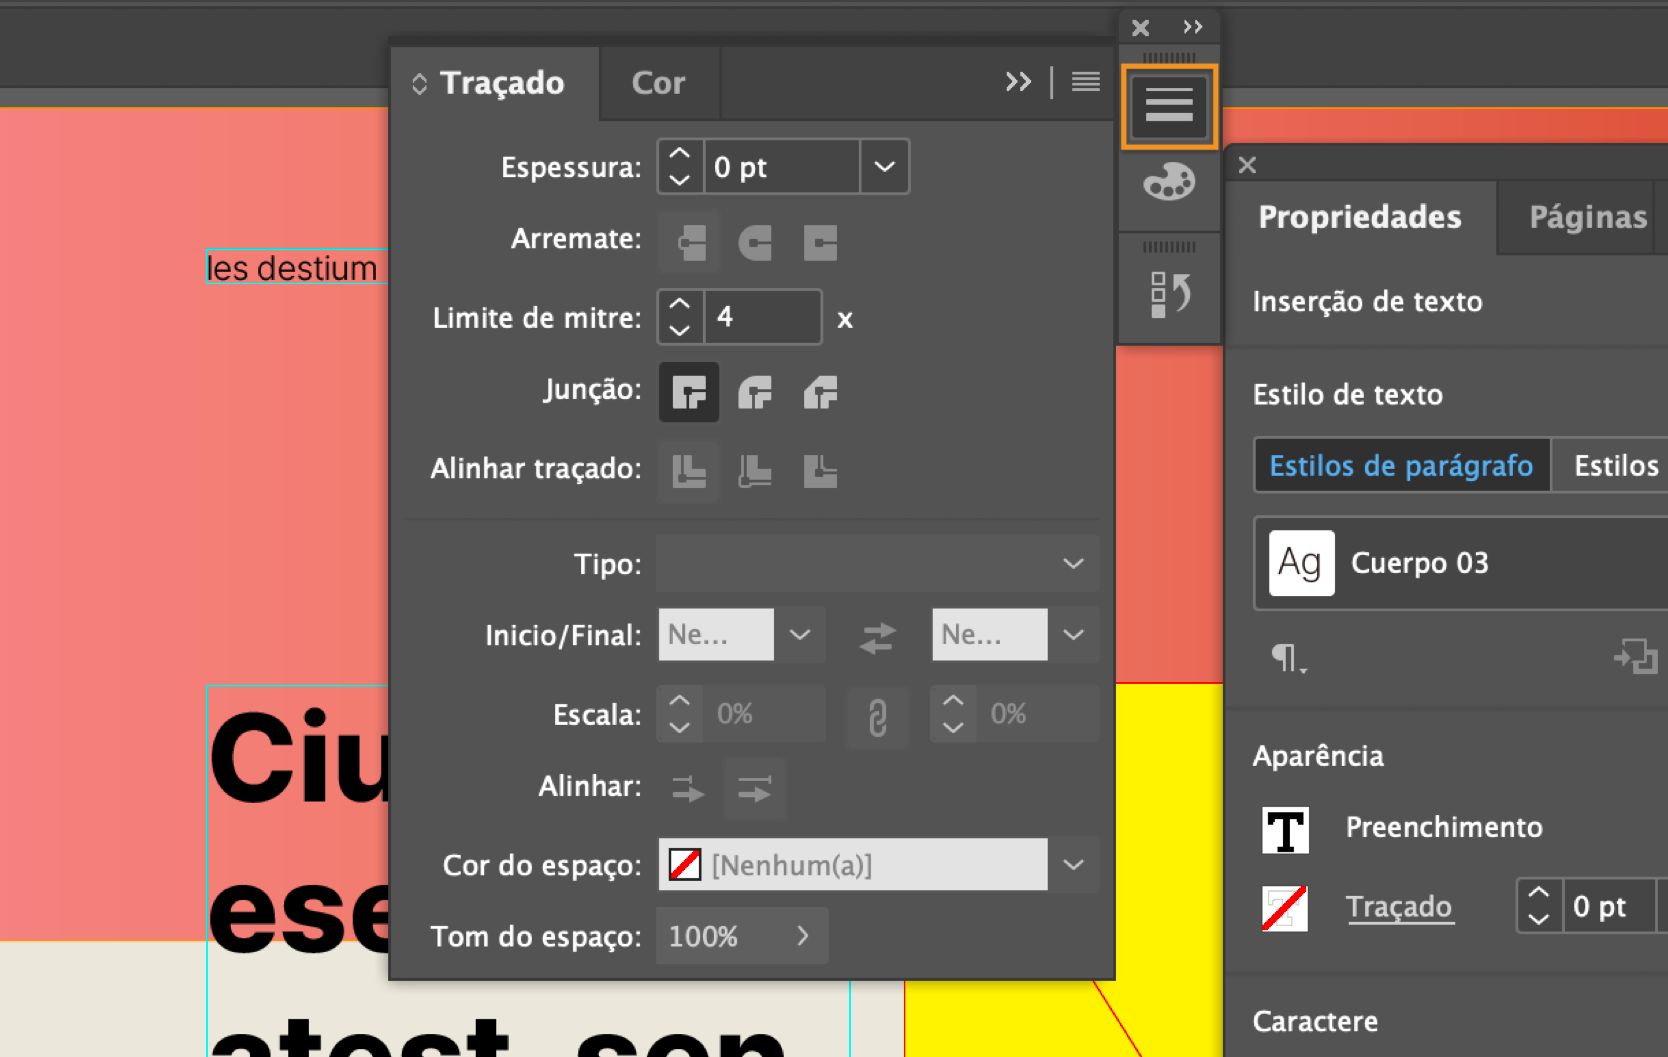Click the Propriedades 0 pt stroke field
Screen dimensions: 1668x1057
click(x=1608, y=906)
